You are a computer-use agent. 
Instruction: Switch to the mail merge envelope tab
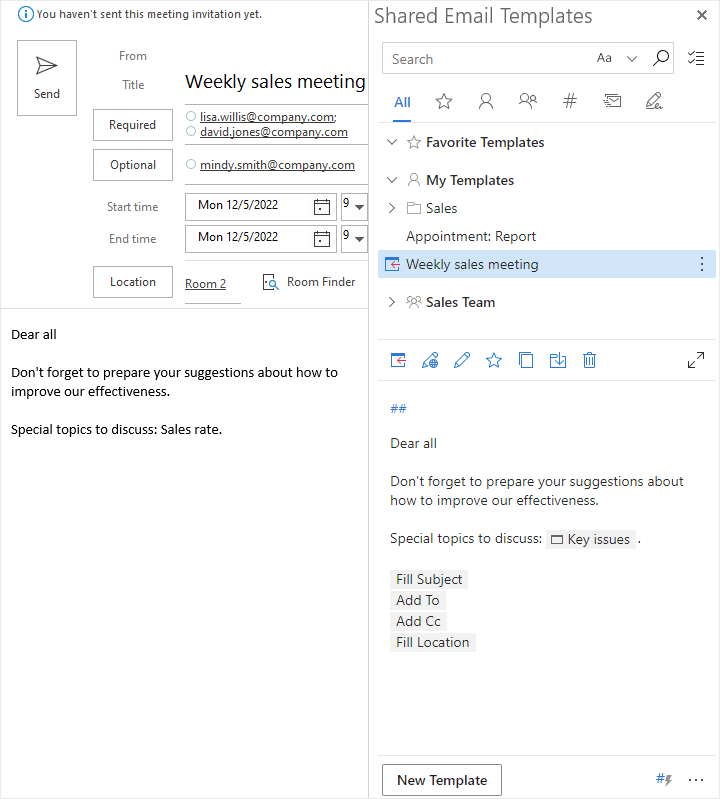(612, 101)
